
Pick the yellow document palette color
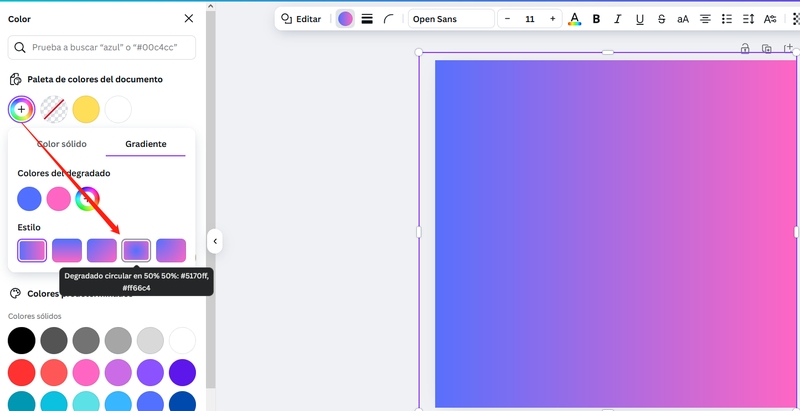(86, 109)
